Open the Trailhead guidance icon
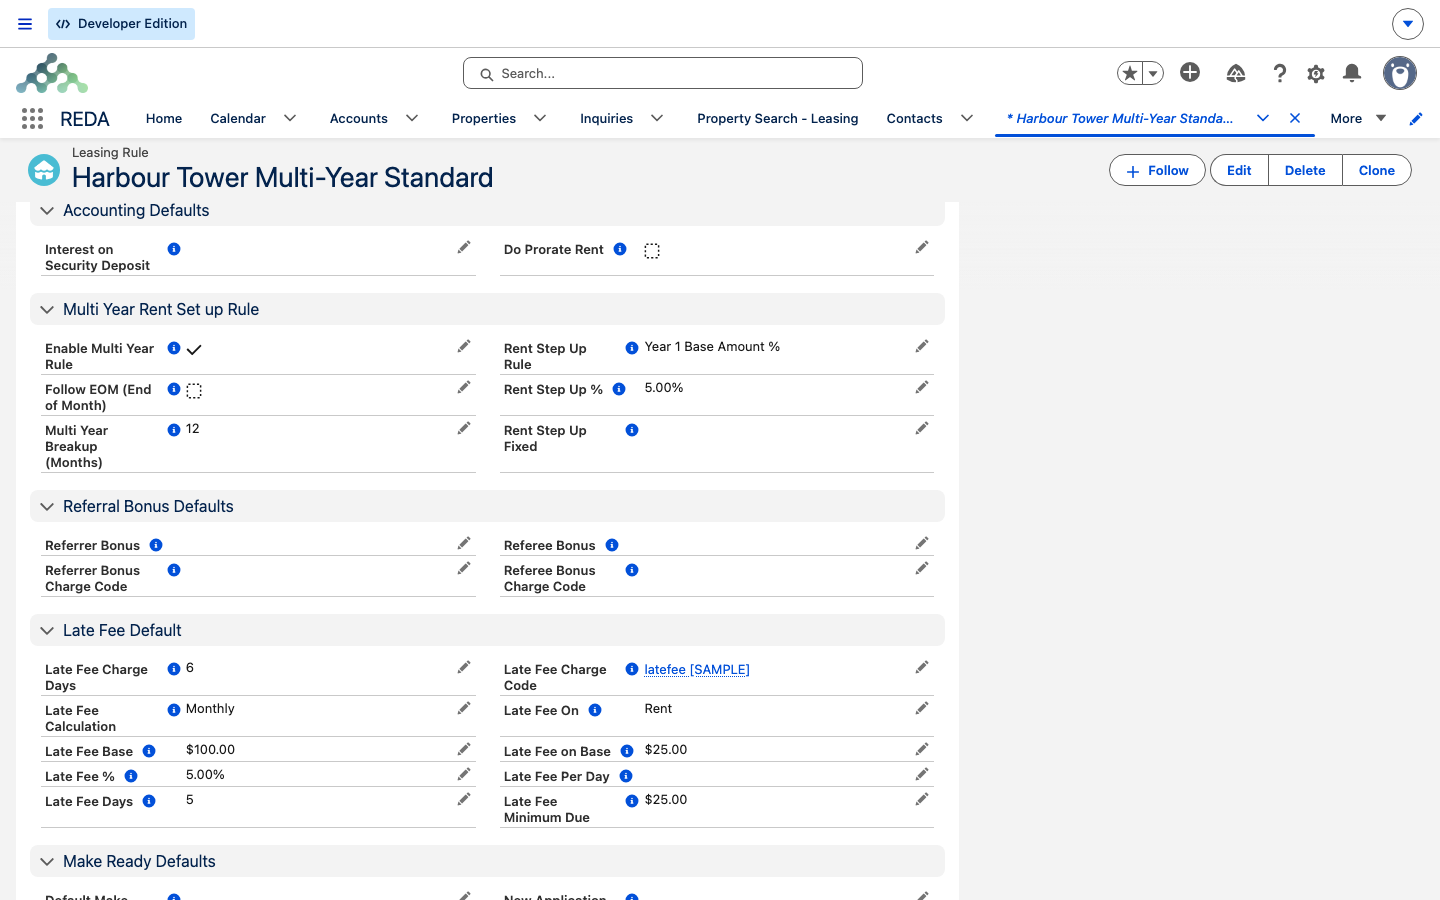 pyautogui.click(x=1236, y=73)
